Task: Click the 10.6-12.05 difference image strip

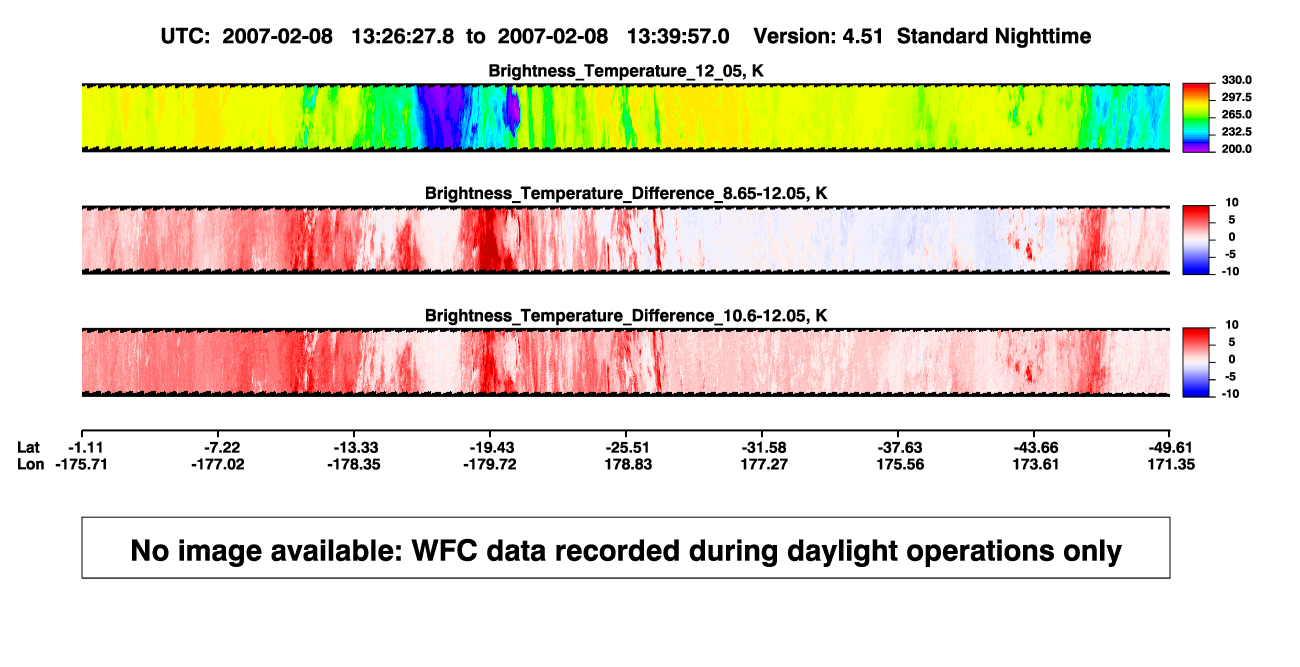Action: coord(625,362)
